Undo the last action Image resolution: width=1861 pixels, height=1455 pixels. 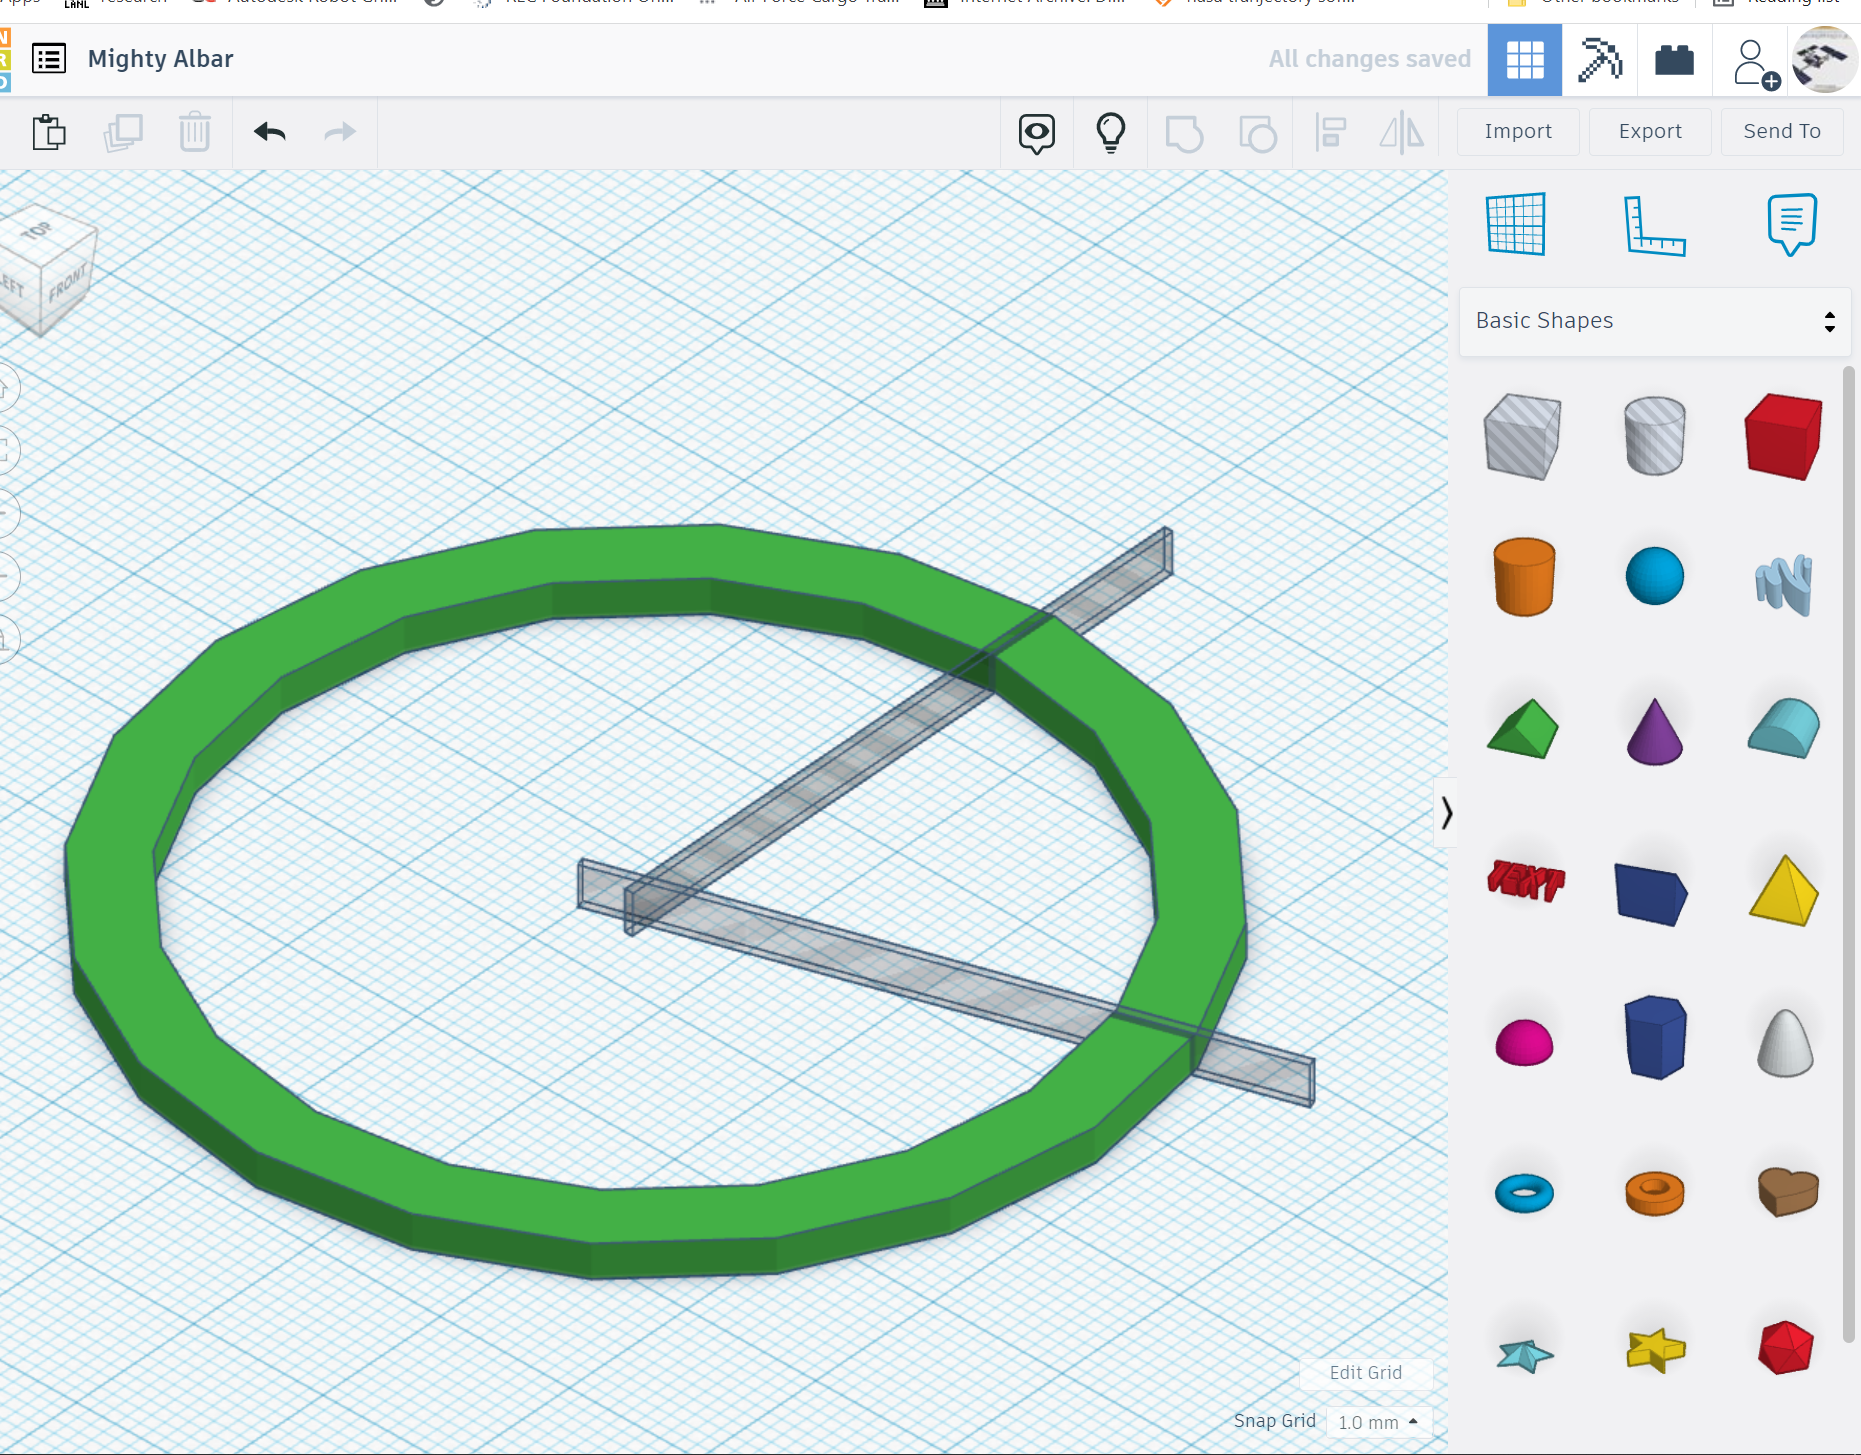click(270, 132)
